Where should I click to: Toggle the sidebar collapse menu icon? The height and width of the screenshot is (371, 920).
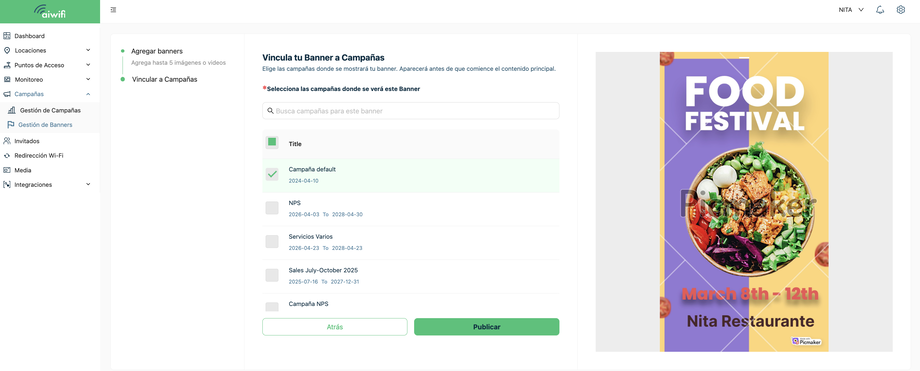[113, 10]
